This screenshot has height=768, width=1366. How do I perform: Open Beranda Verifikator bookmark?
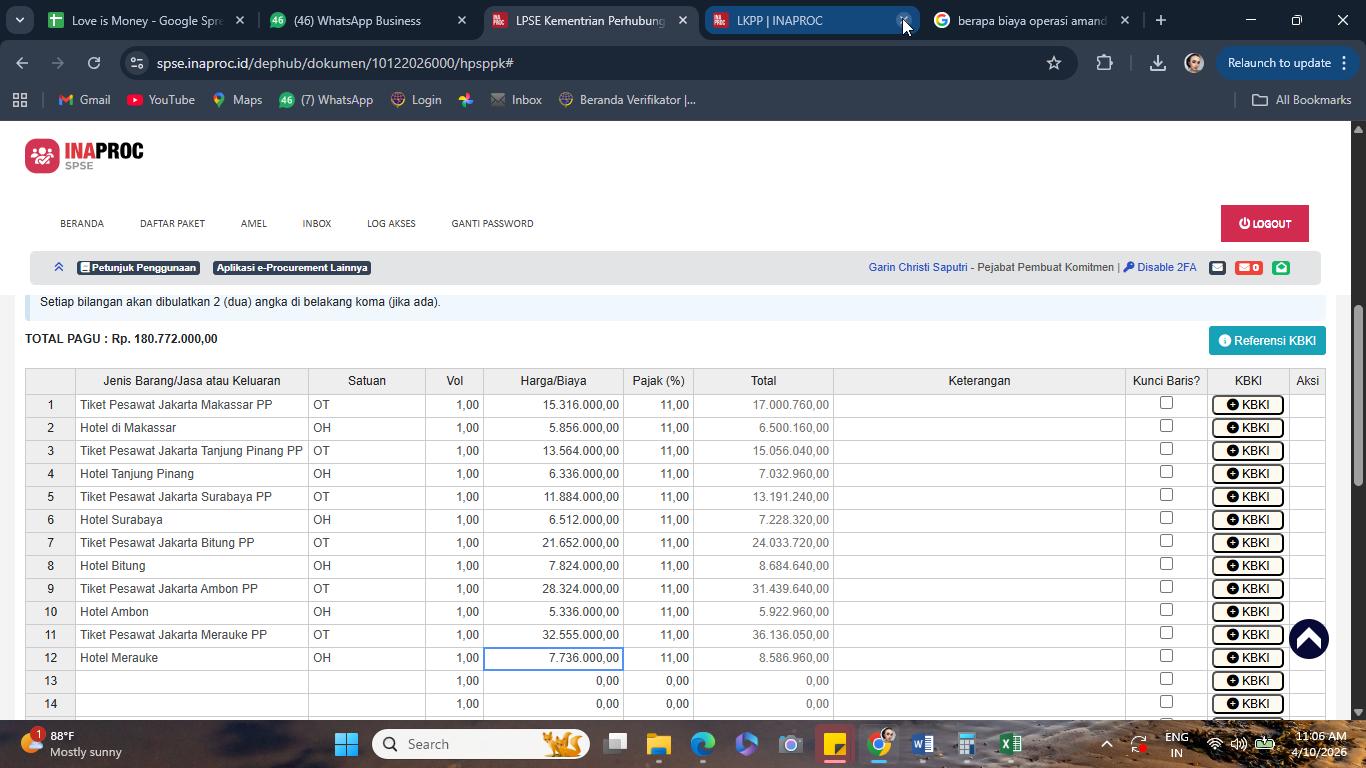tap(626, 100)
